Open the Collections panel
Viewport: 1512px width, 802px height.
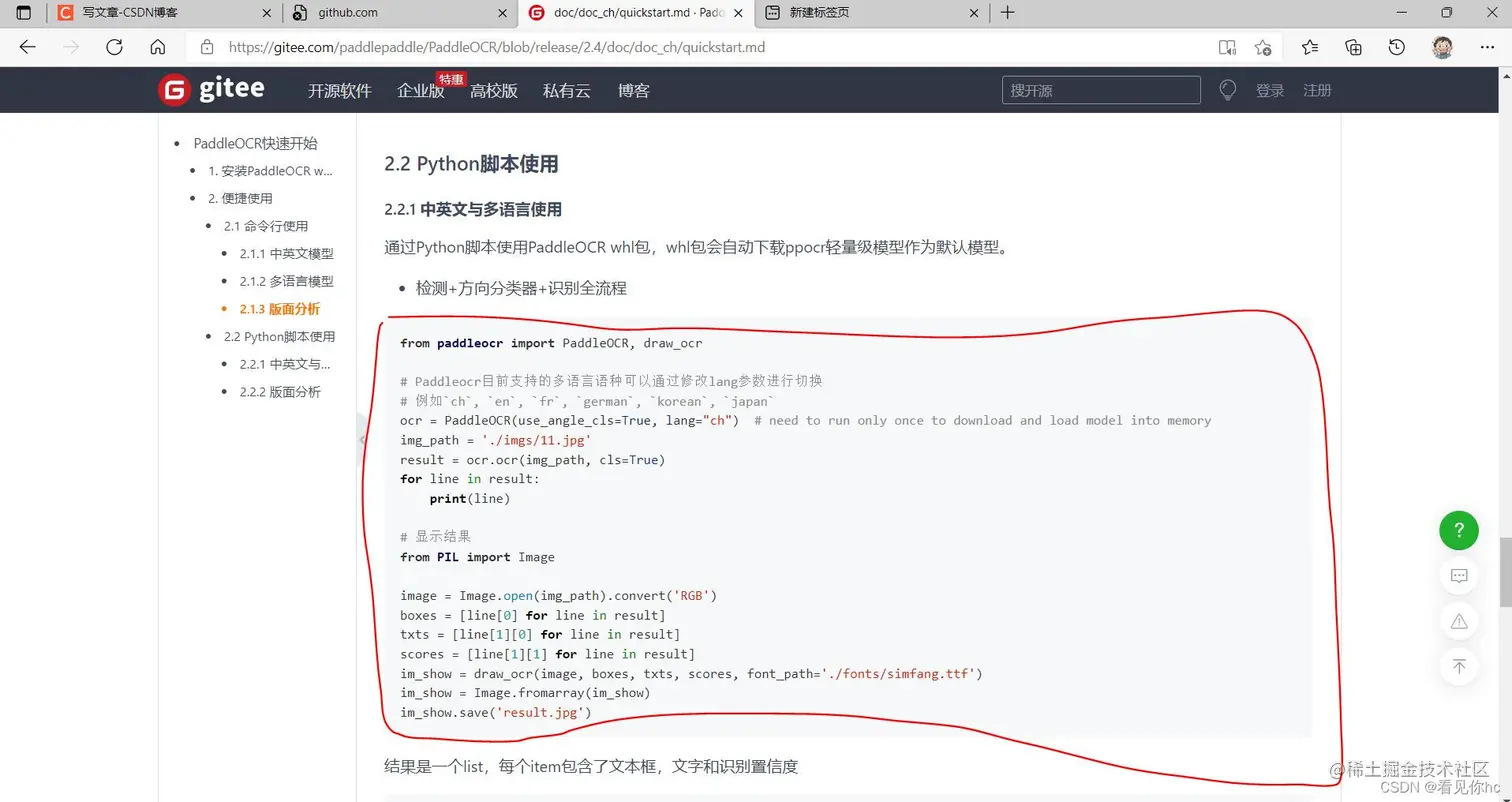pos(1353,47)
